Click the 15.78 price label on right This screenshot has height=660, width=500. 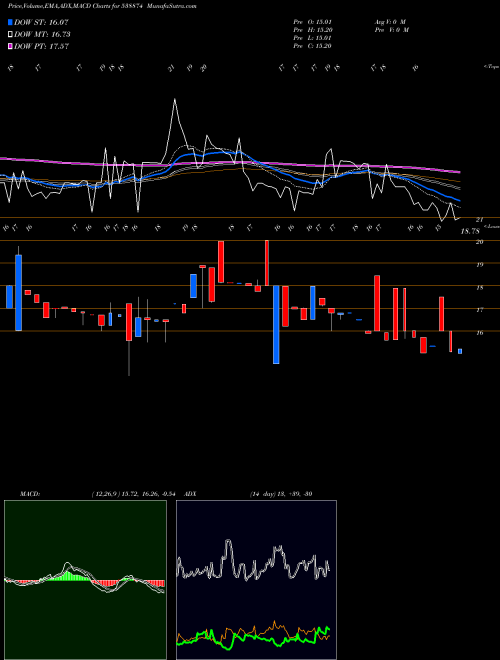(471, 231)
